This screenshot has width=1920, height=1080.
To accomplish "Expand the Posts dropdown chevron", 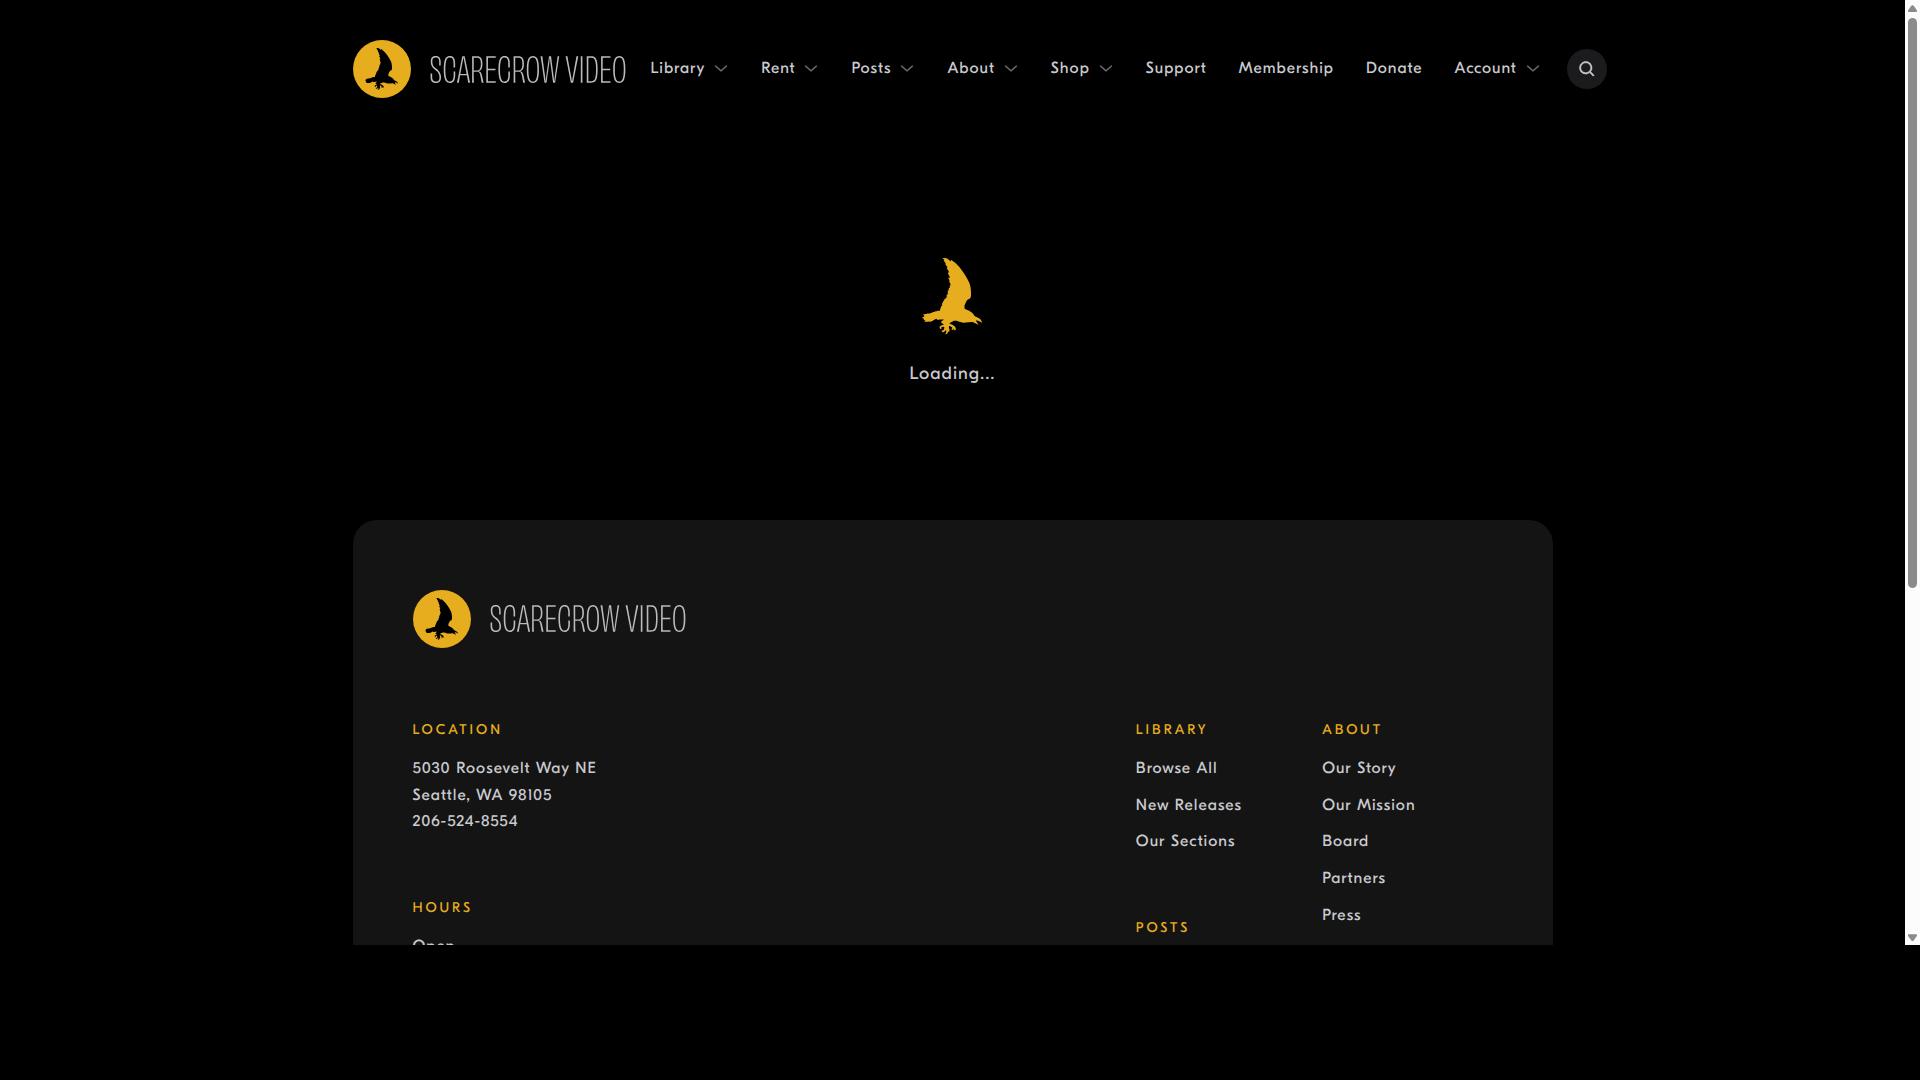I will pos(907,69).
